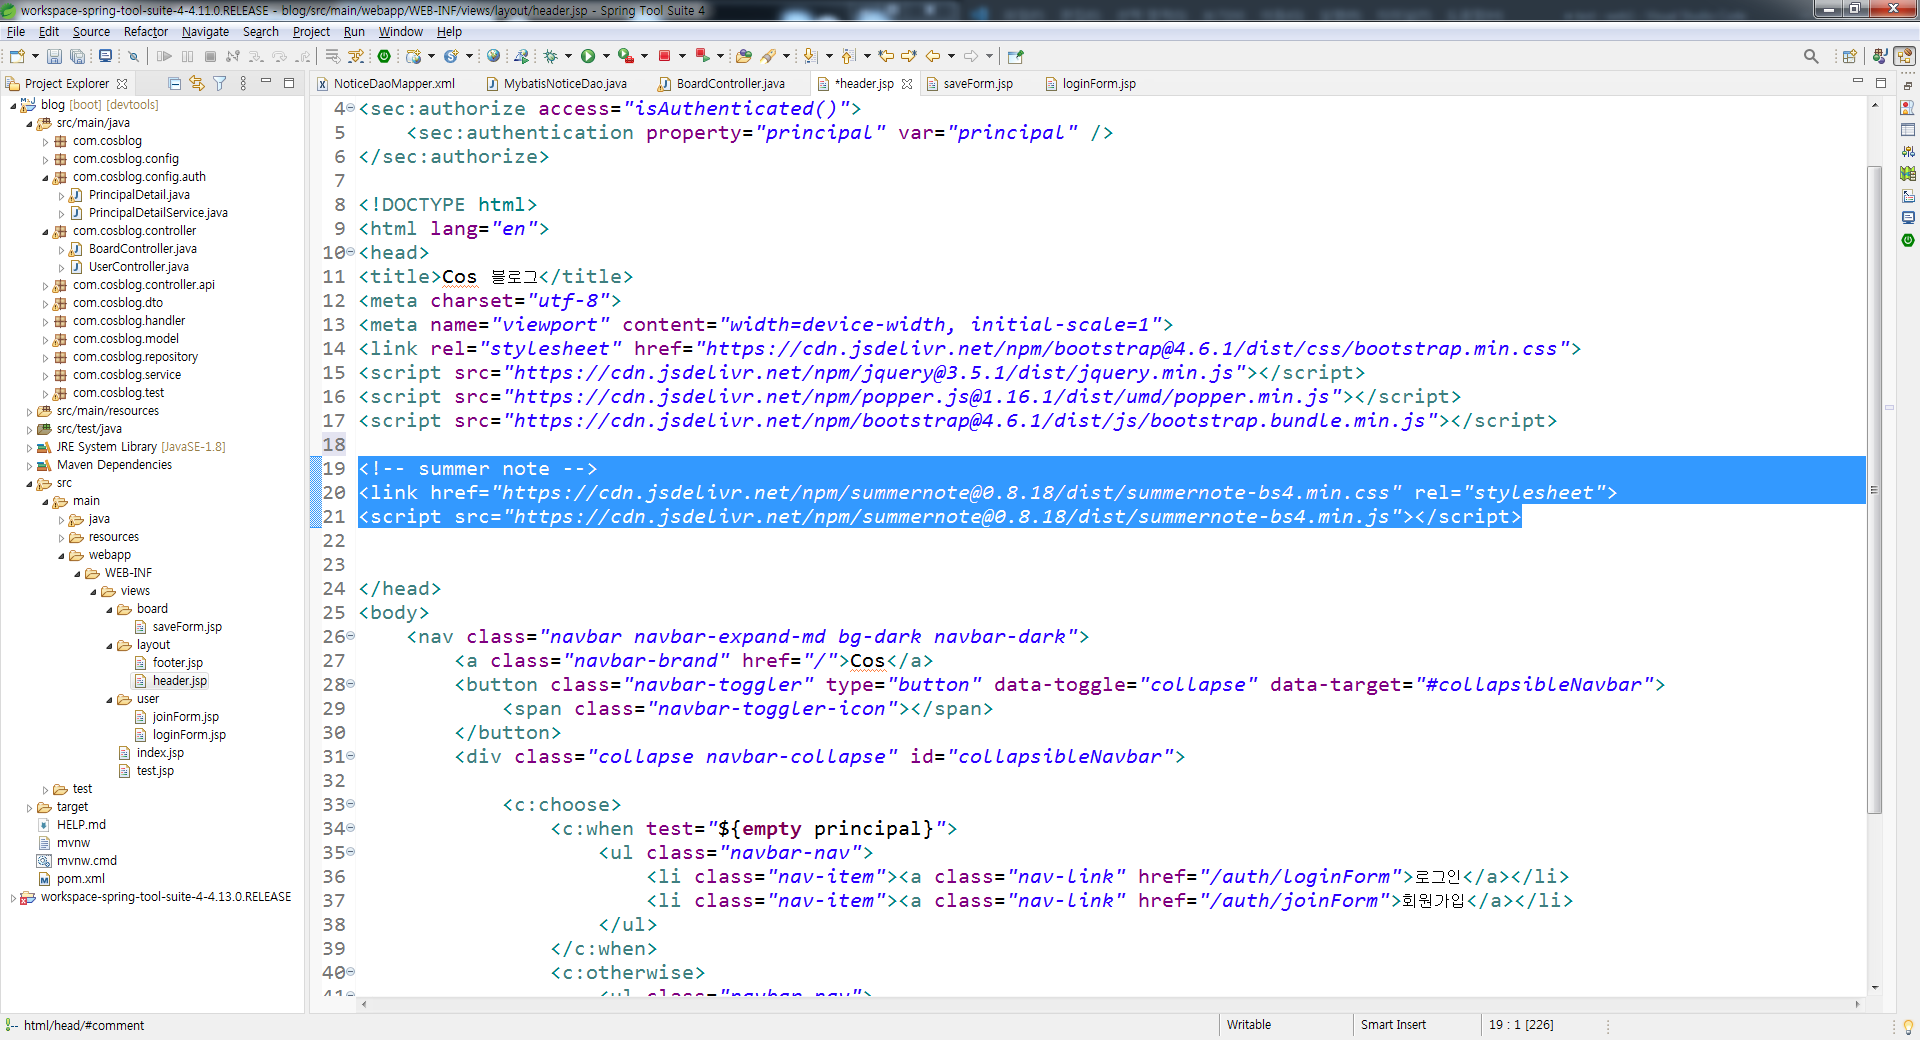Screen dimensions: 1920x1040
Task: Collapse the webapp folder node
Action: [61, 555]
